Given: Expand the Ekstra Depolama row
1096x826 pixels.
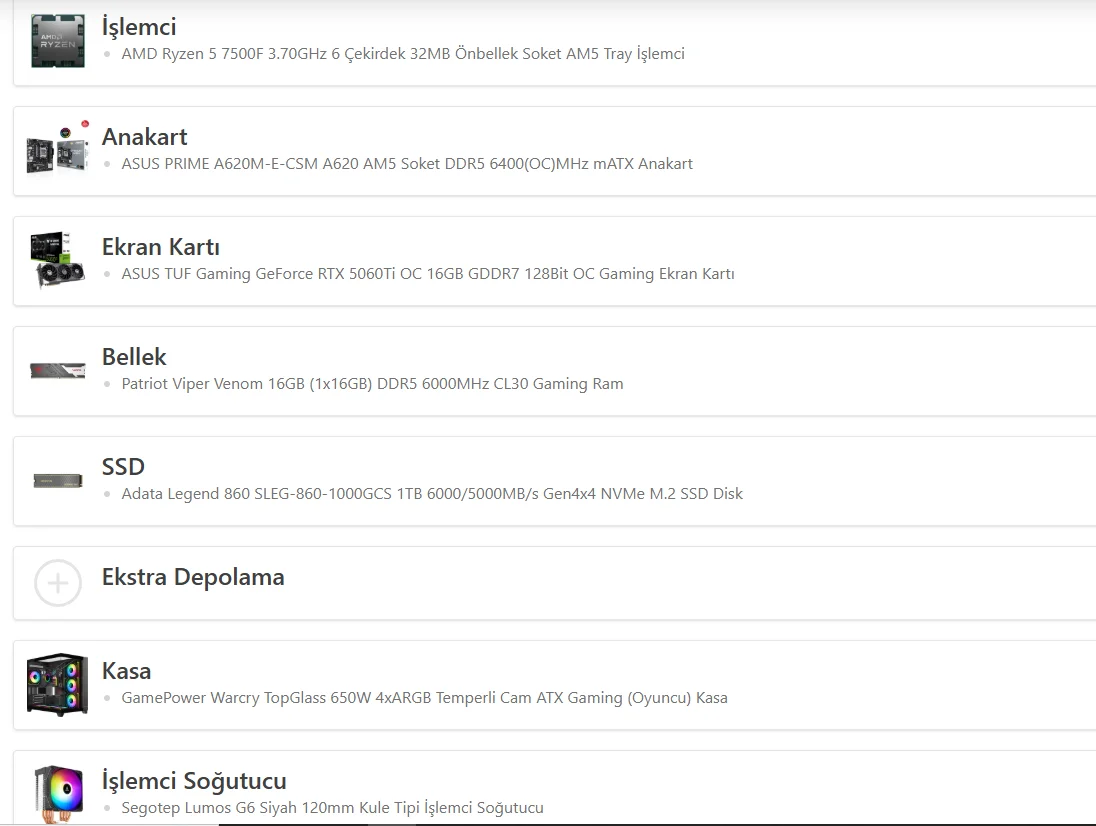Looking at the screenshot, I should coord(193,577).
